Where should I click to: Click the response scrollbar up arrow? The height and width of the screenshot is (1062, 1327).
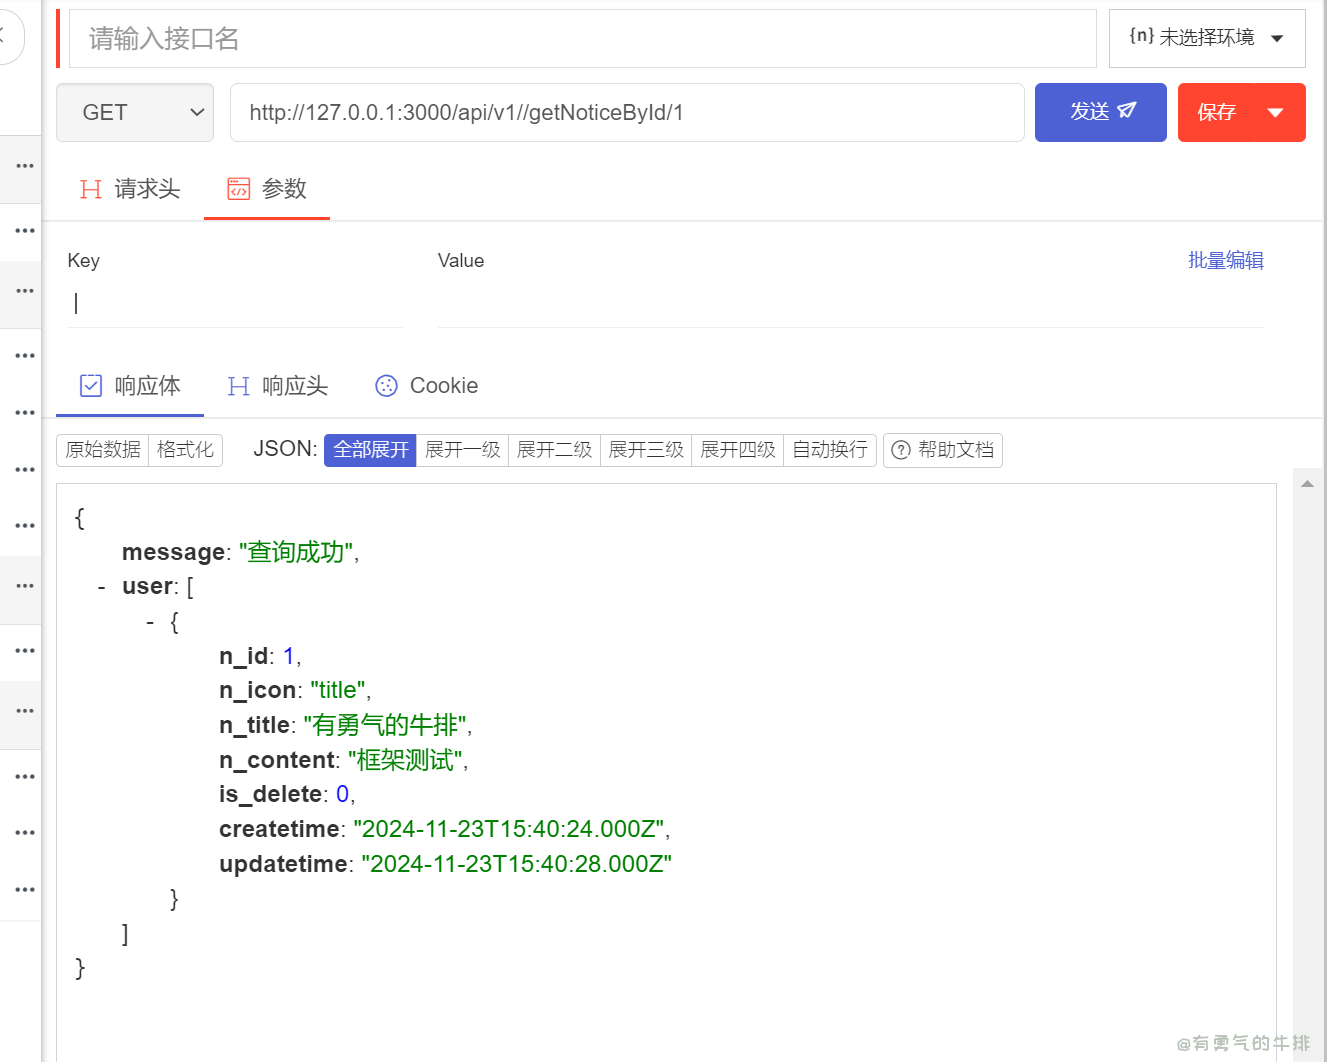[x=1307, y=484]
